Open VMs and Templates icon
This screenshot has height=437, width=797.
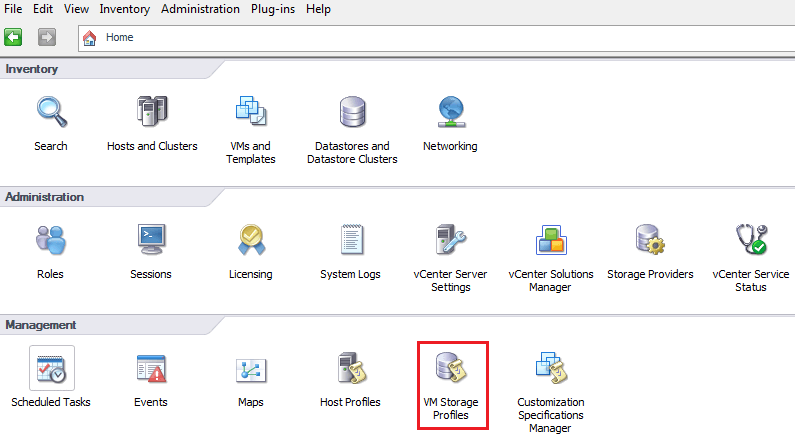[251, 111]
